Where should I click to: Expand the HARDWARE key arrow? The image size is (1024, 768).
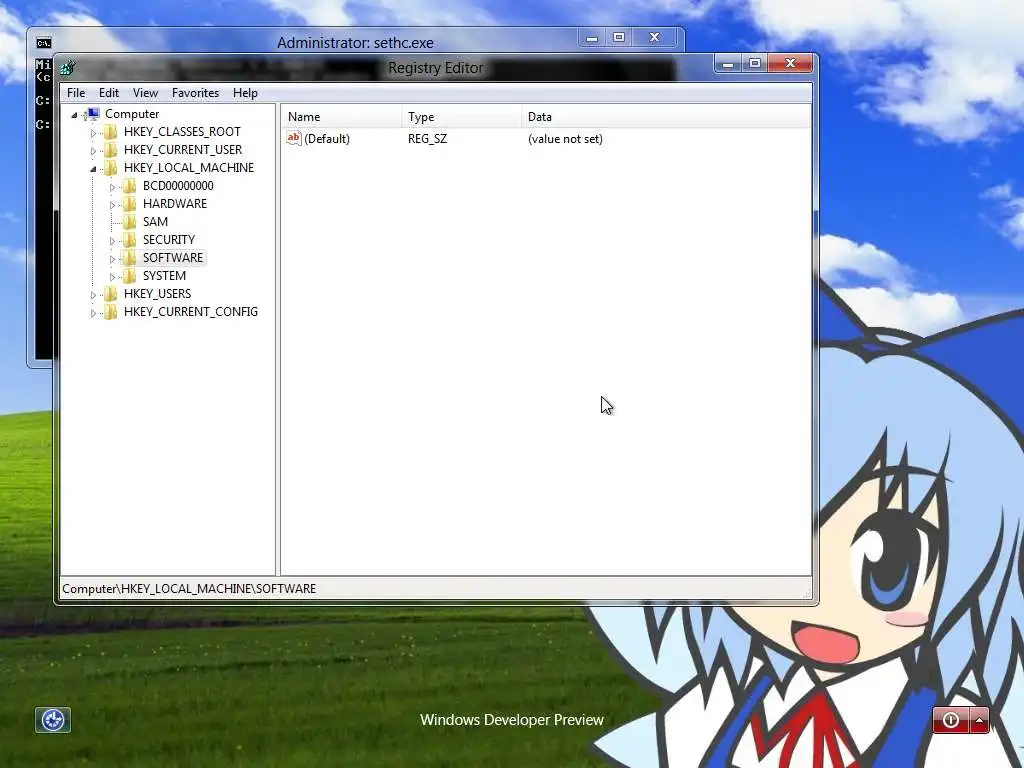click(x=112, y=205)
